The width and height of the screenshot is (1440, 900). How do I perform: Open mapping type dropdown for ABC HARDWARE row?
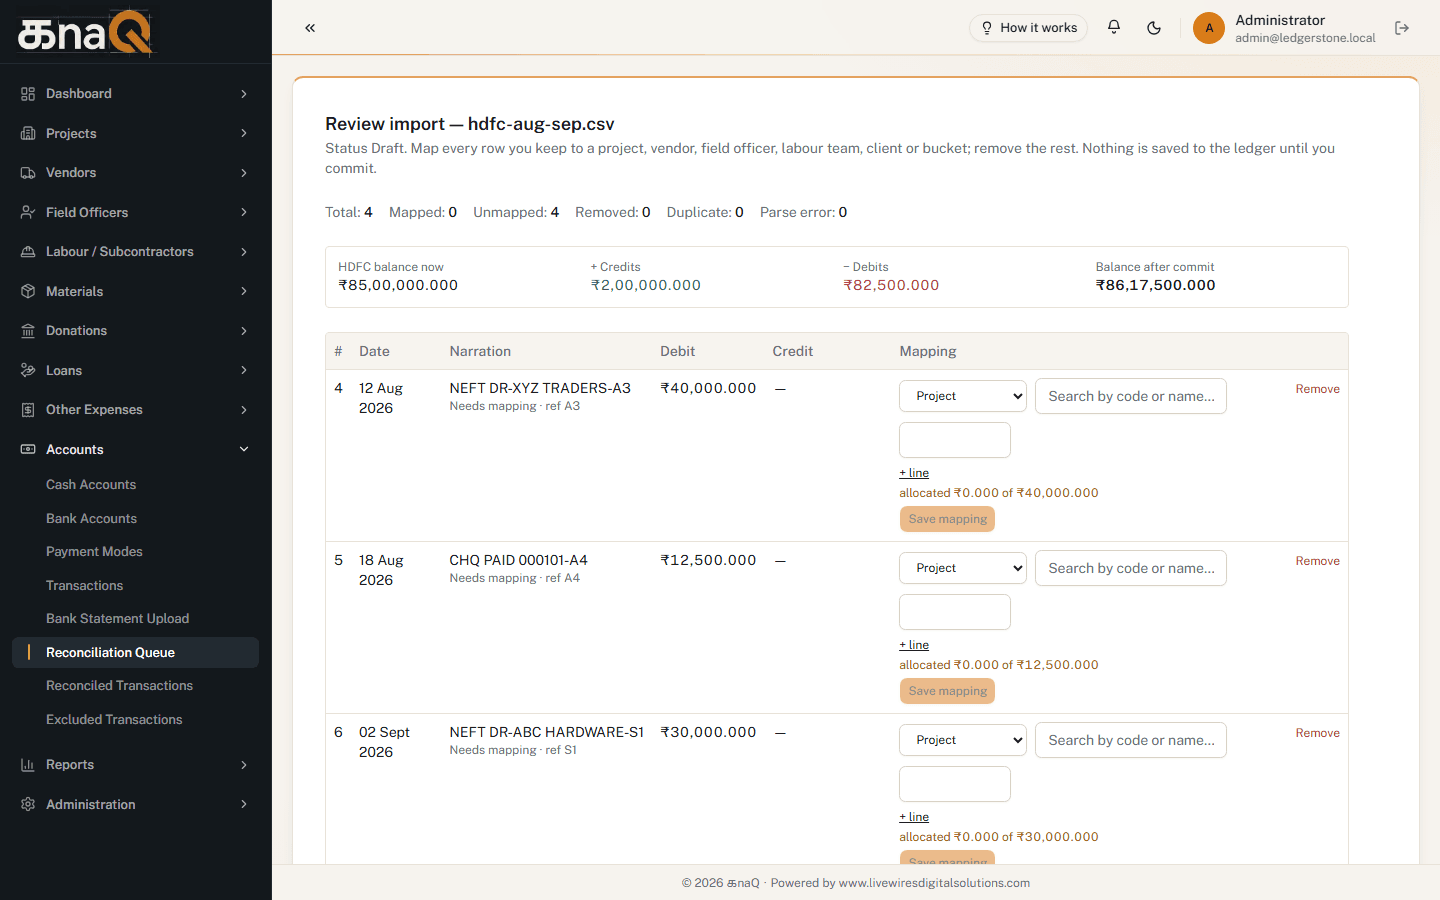(963, 740)
